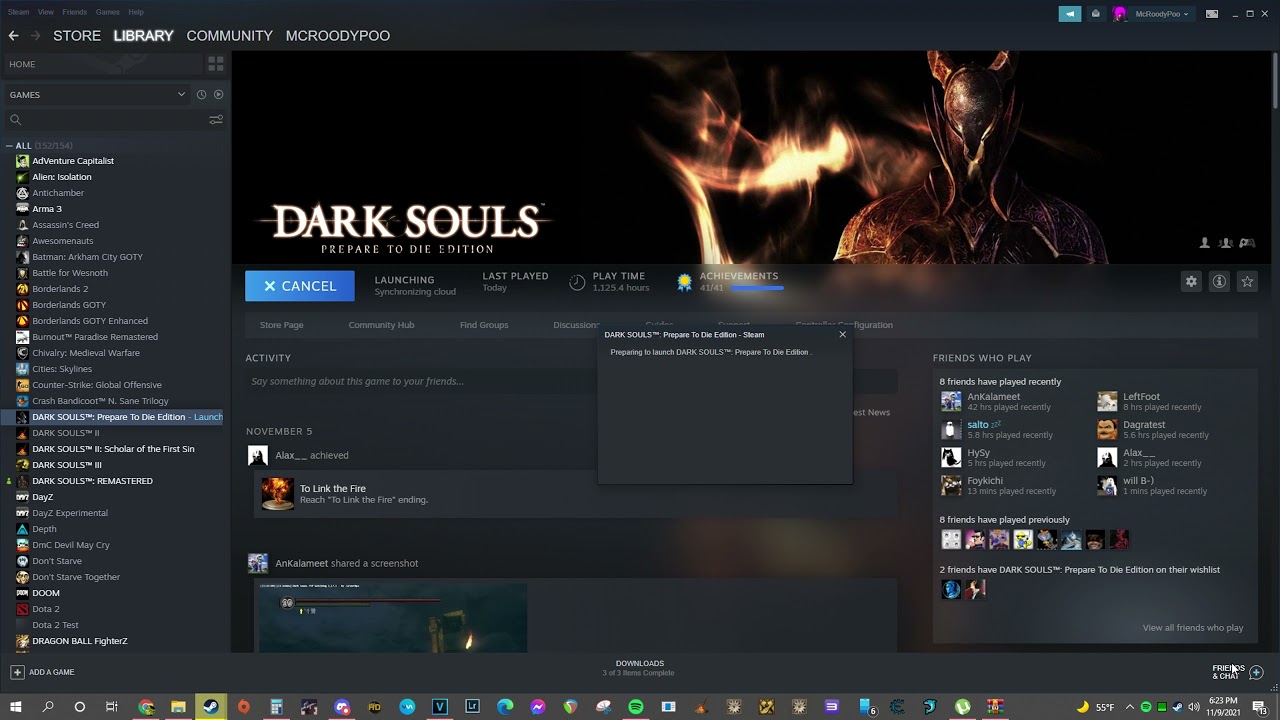Enter Big Picture mode
This screenshot has height=720, width=1280.
click(1212, 14)
